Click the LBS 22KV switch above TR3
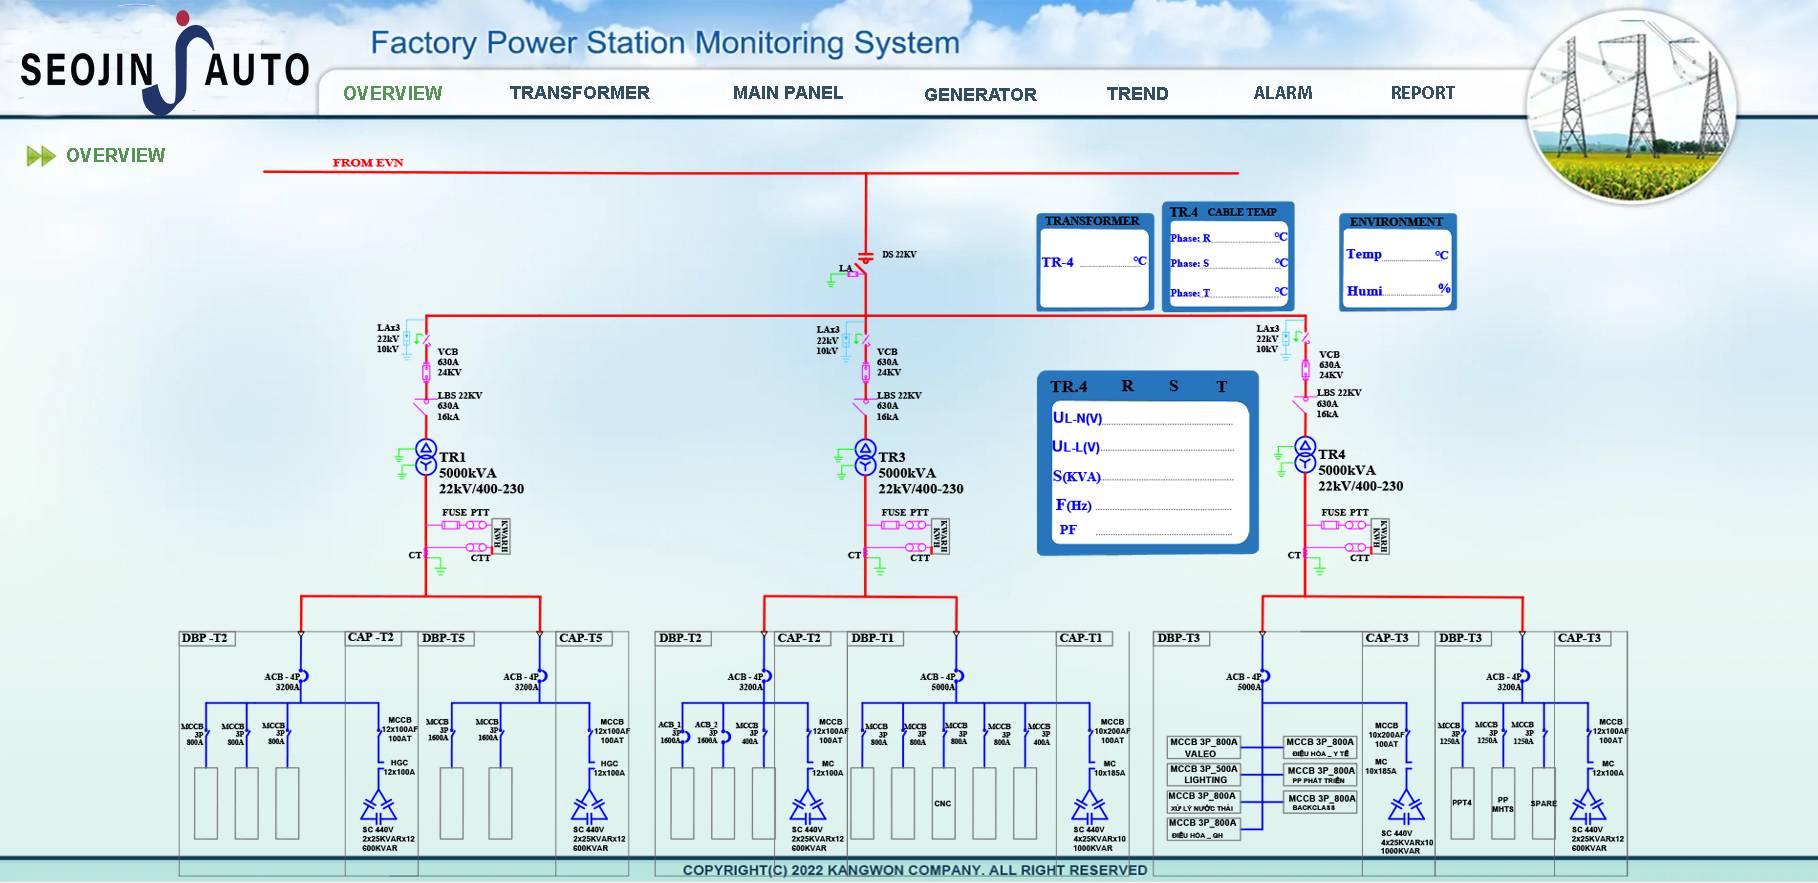This screenshot has height=883, width=1818. (x=862, y=406)
